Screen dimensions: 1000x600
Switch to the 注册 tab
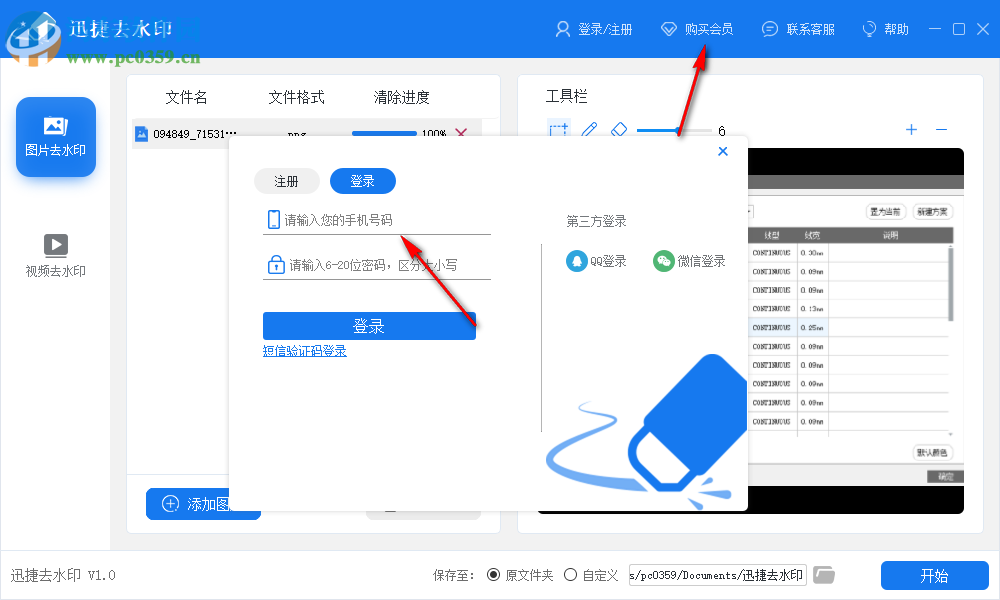[287, 181]
